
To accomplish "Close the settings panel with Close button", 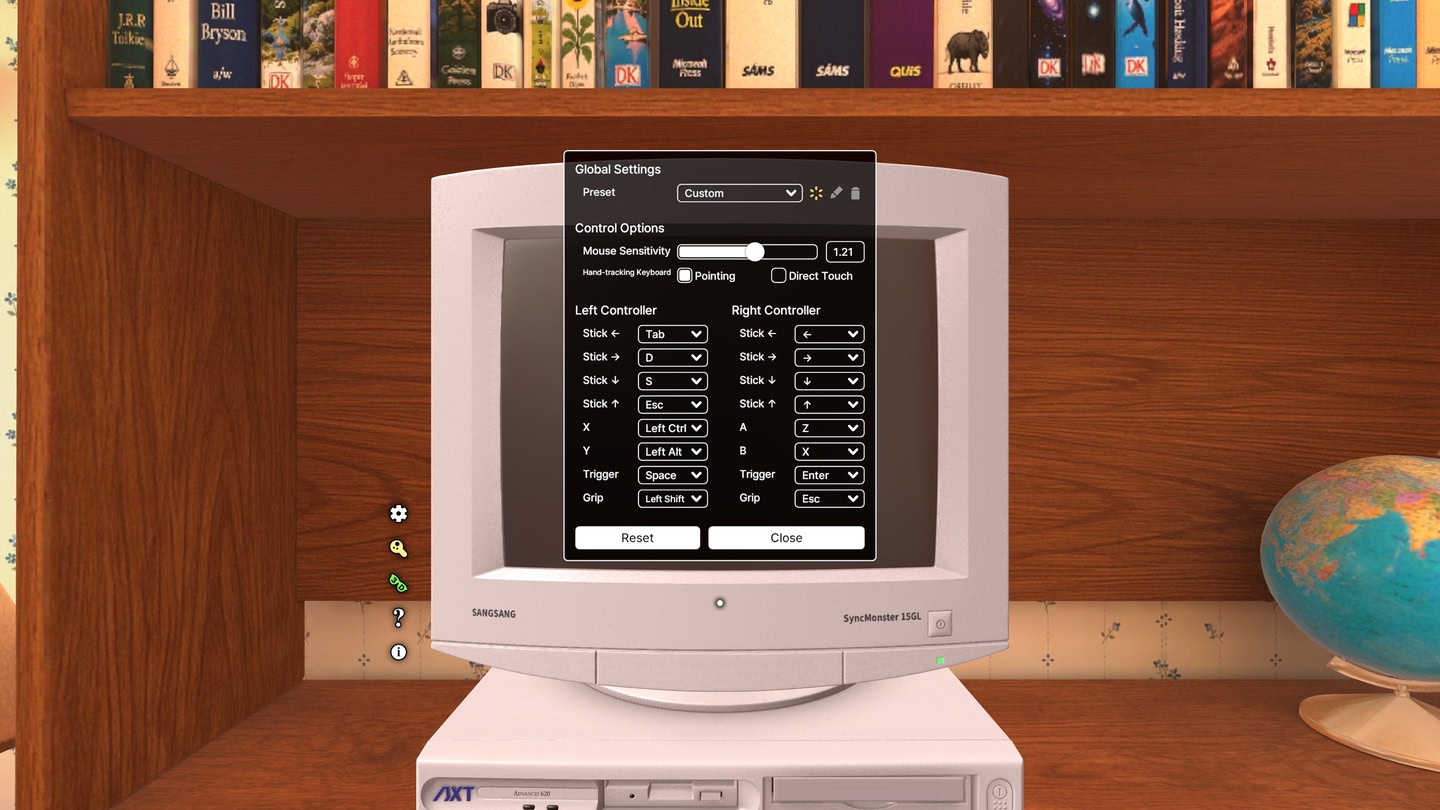I will (x=786, y=538).
